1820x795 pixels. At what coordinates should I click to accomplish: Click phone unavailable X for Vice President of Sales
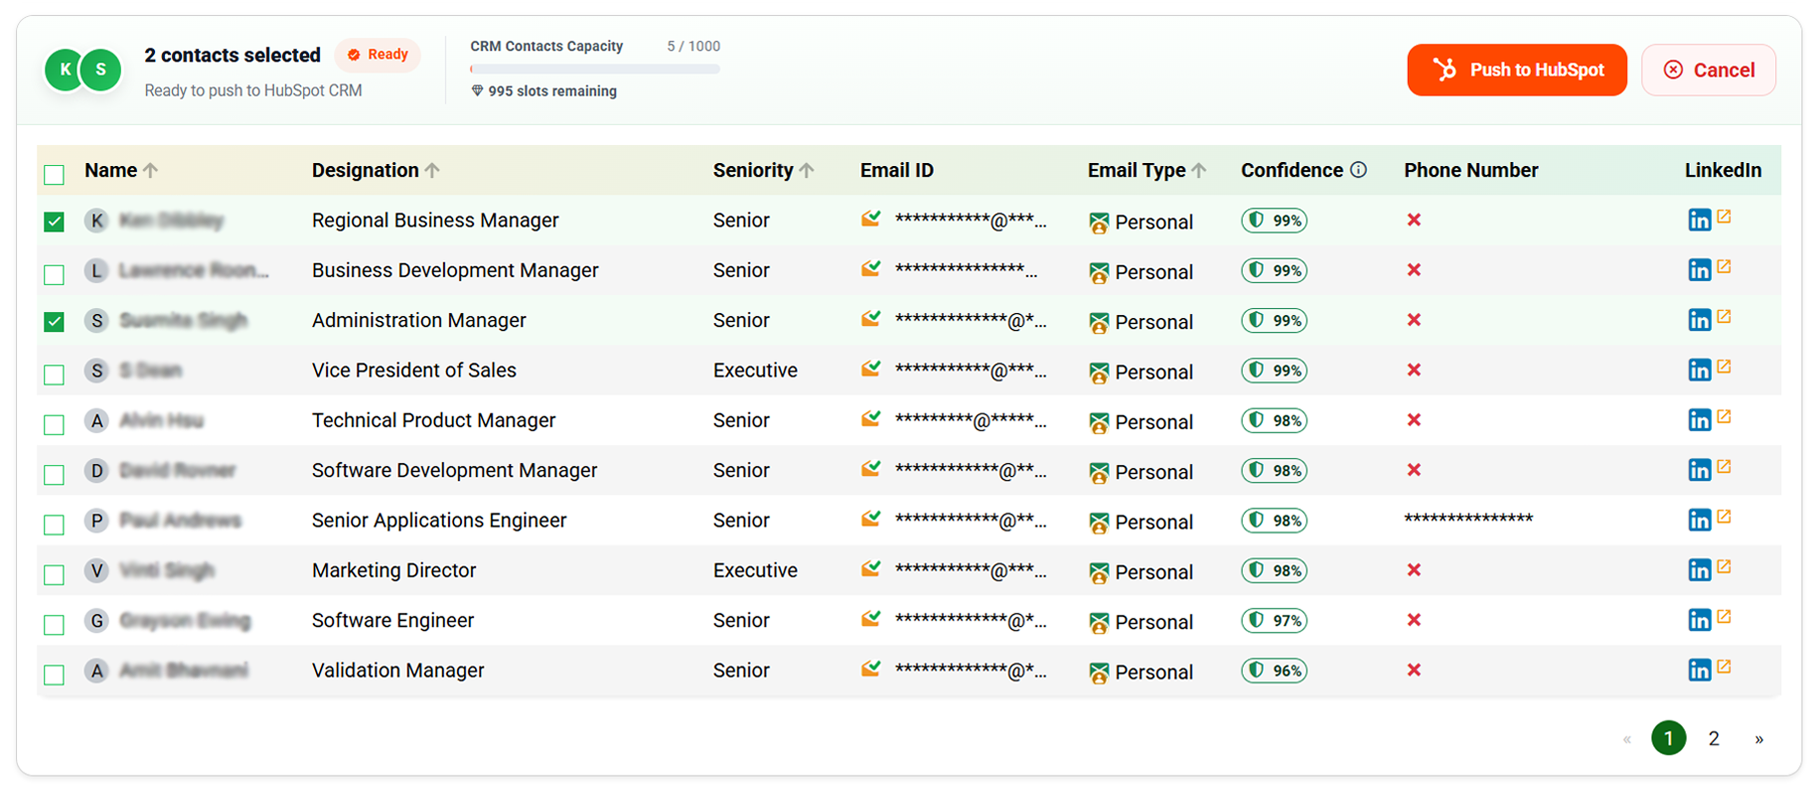[x=1414, y=370]
